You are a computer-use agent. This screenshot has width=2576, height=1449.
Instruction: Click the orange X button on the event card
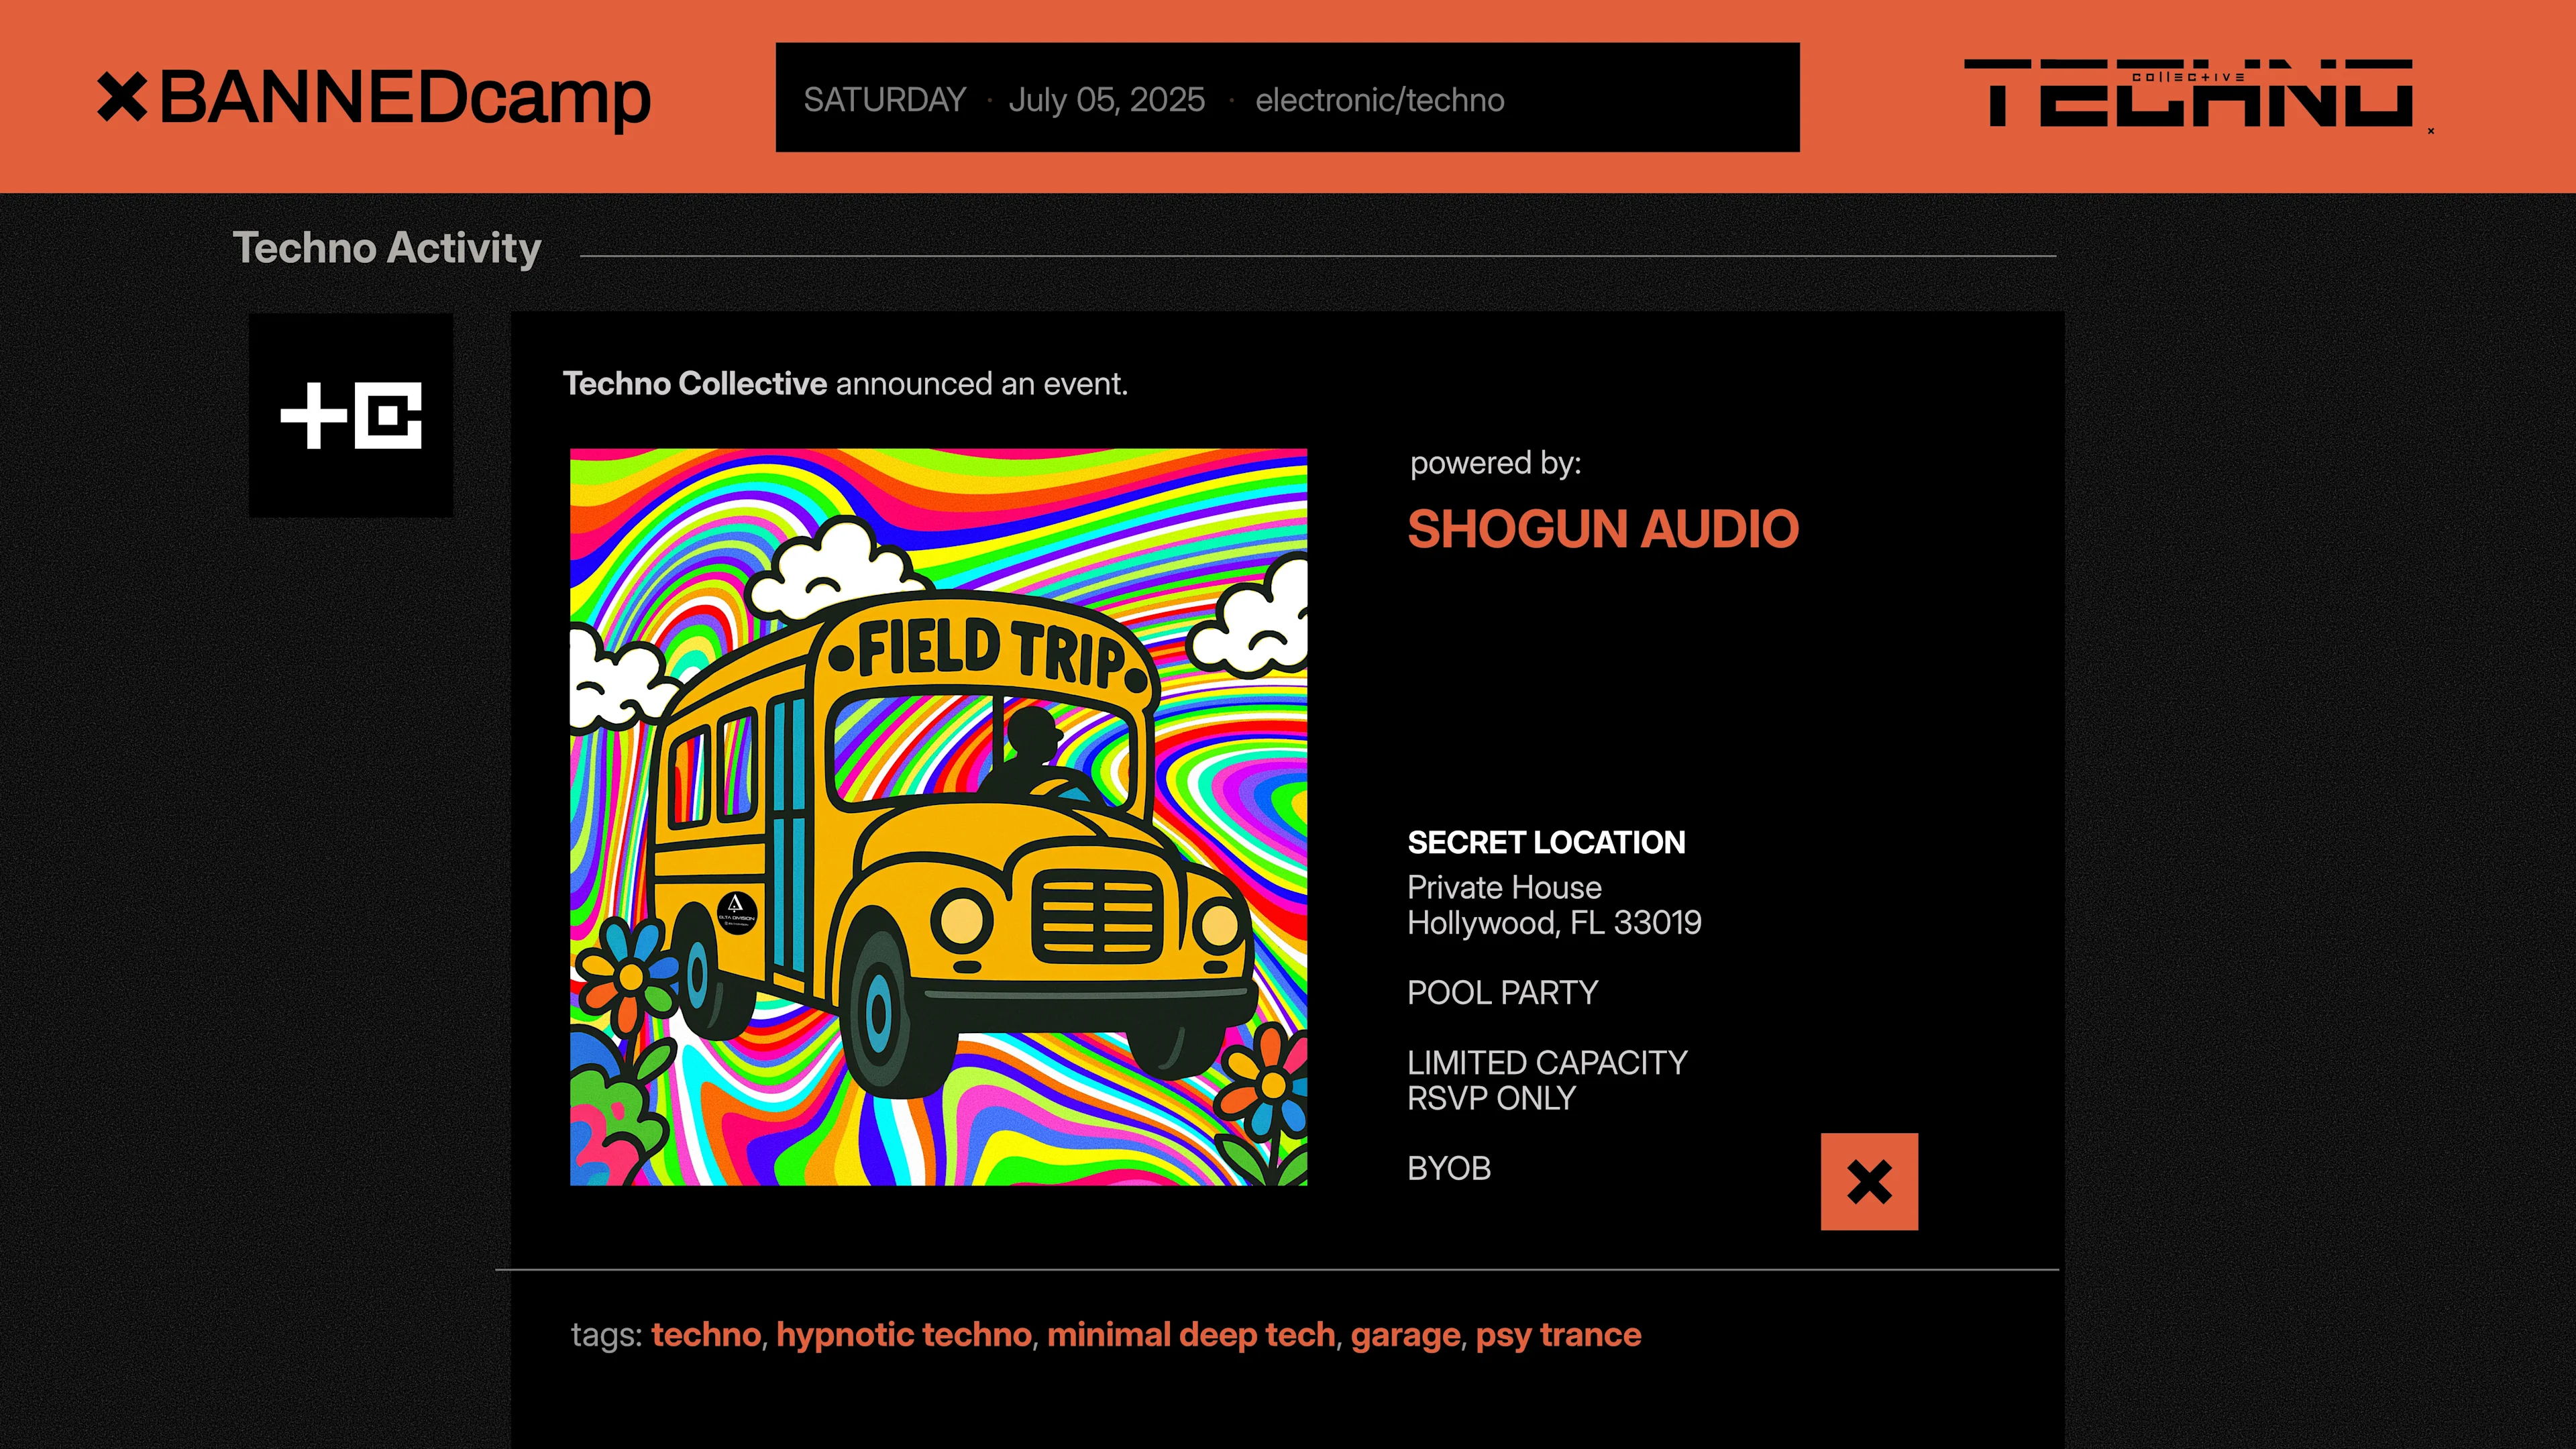pyautogui.click(x=1869, y=1181)
